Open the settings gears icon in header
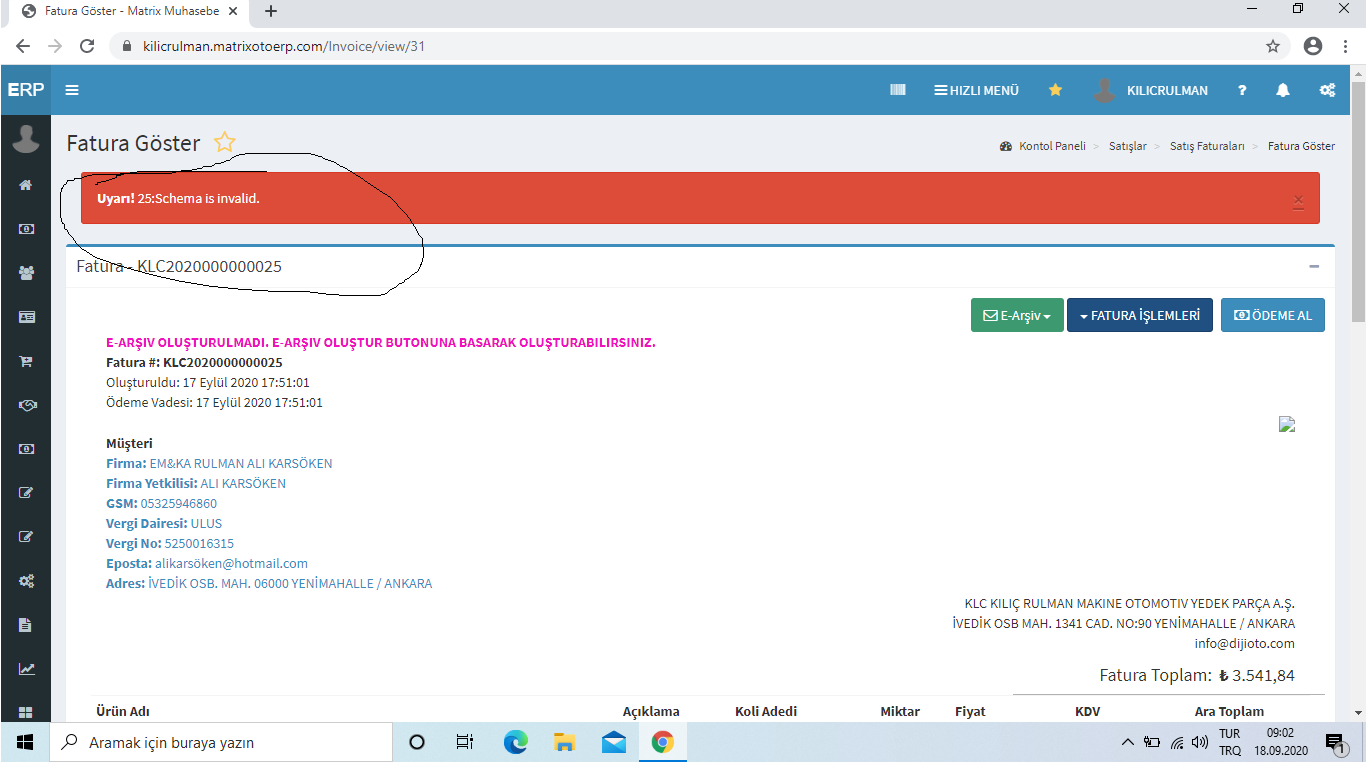The width and height of the screenshot is (1366, 768). click(1327, 90)
